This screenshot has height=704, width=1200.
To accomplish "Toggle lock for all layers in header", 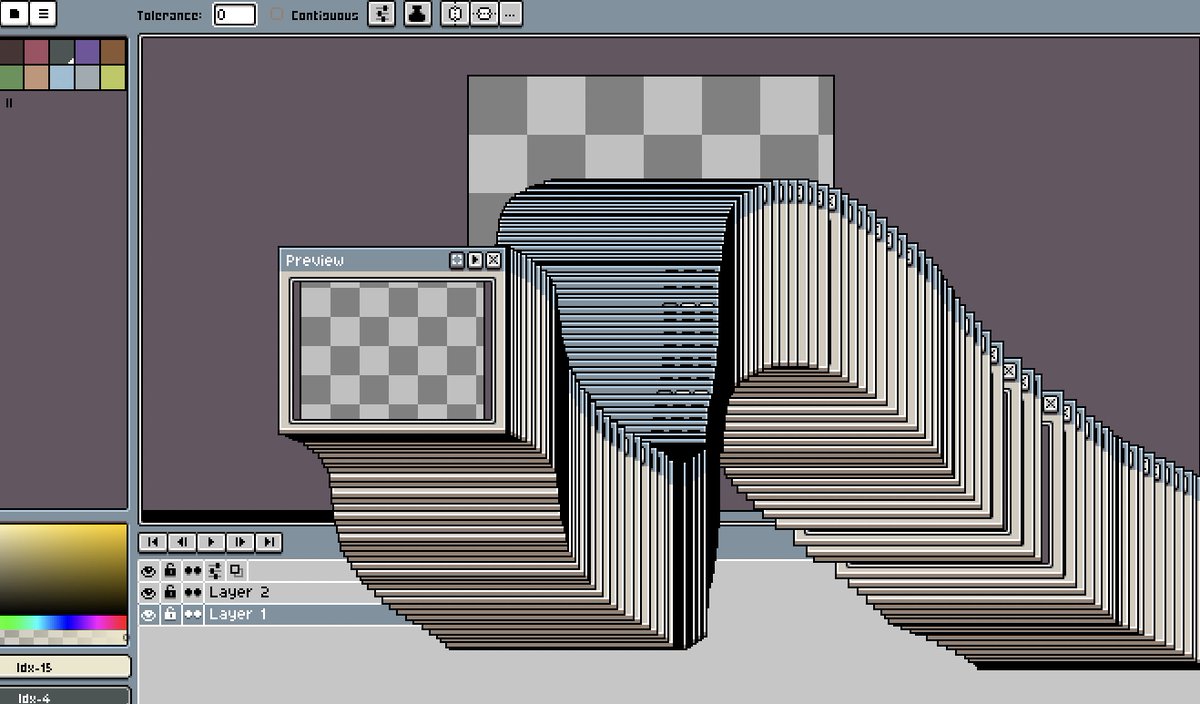I will click(170, 570).
